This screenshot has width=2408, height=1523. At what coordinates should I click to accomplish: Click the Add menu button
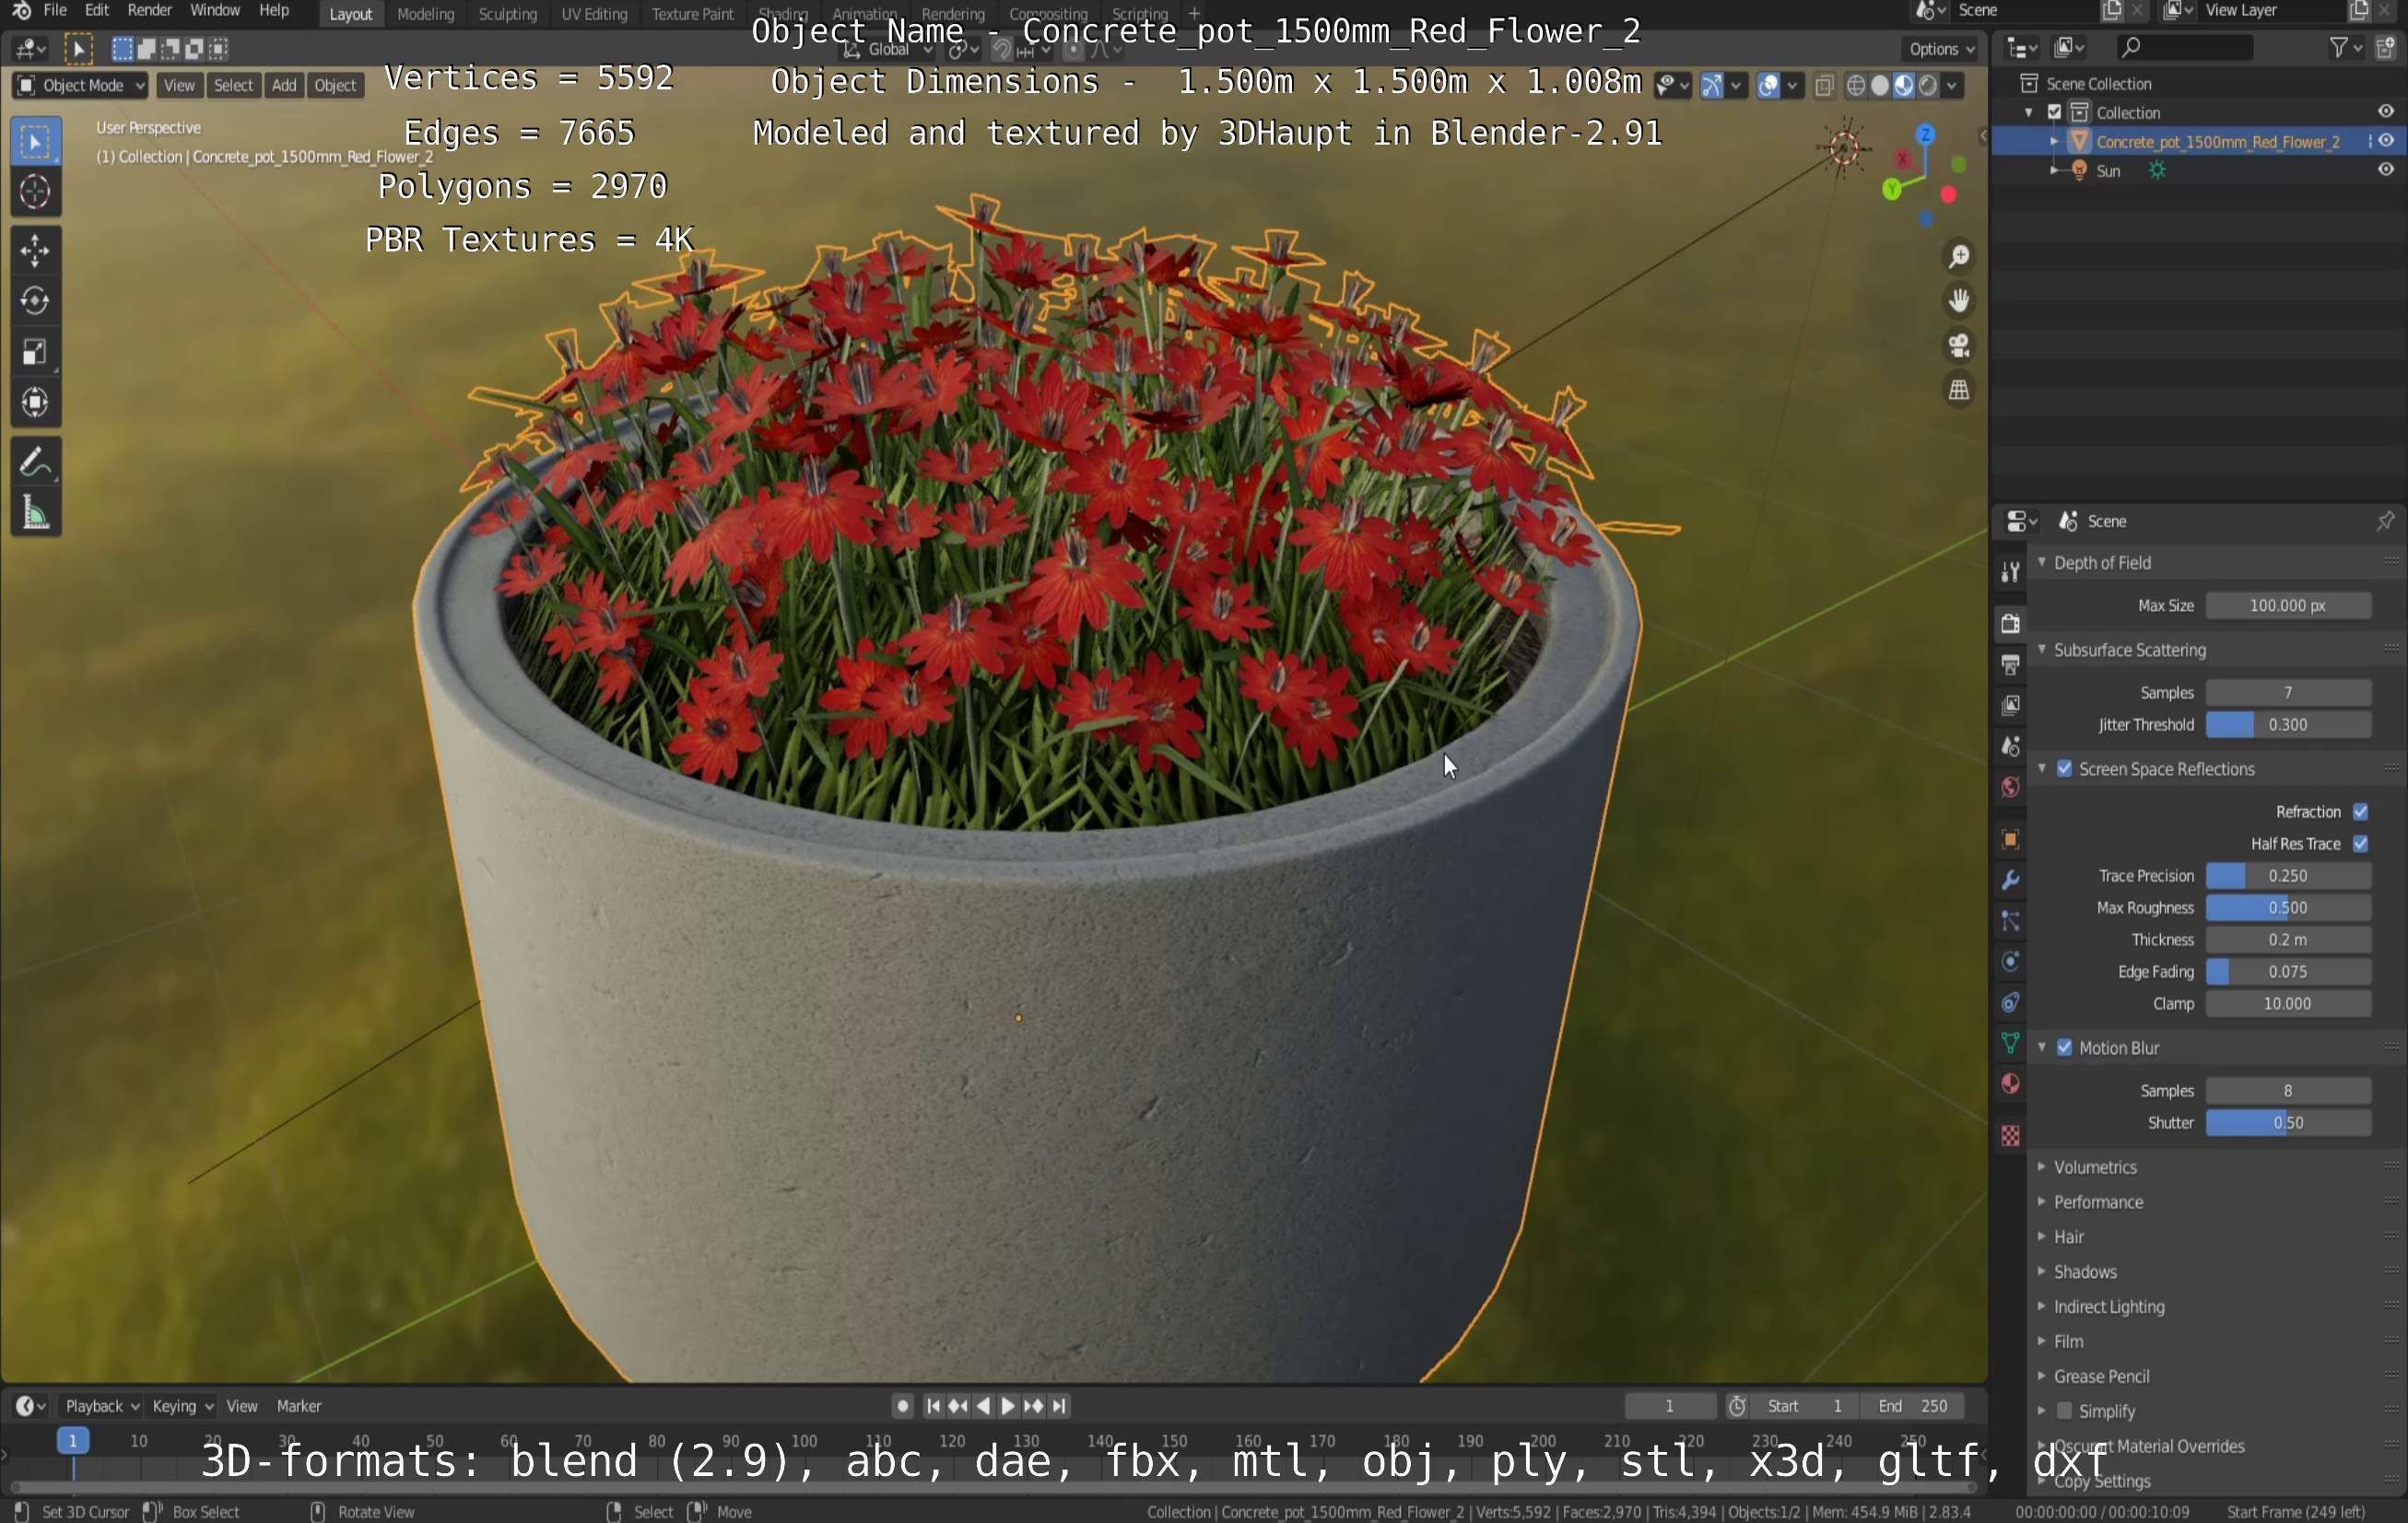[284, 85]
